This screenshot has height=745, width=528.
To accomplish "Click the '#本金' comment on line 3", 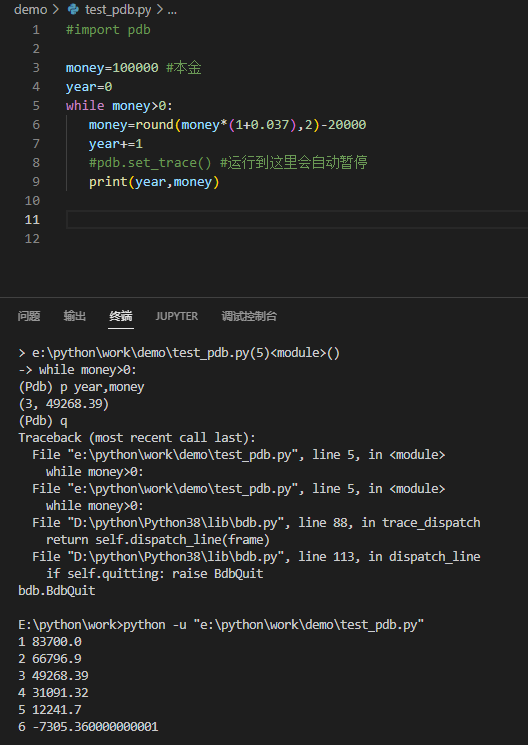I will tap(184, 67).
